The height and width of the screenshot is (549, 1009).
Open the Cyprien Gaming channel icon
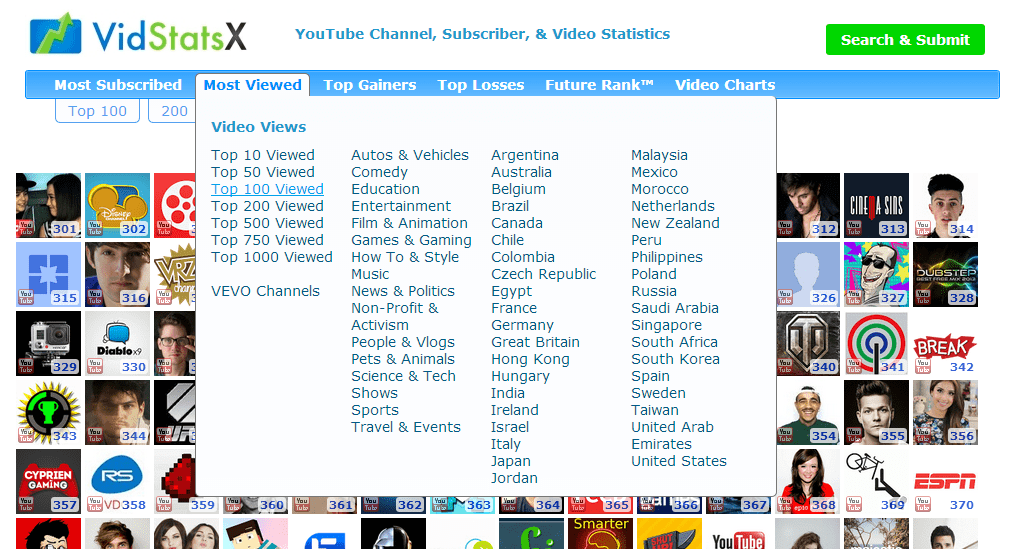click(x=48, y=481)
